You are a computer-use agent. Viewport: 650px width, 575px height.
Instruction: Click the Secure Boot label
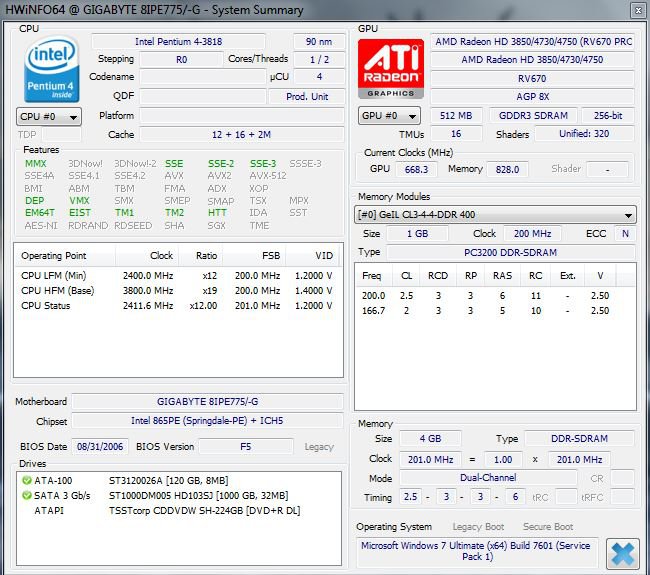pos(548,527)
